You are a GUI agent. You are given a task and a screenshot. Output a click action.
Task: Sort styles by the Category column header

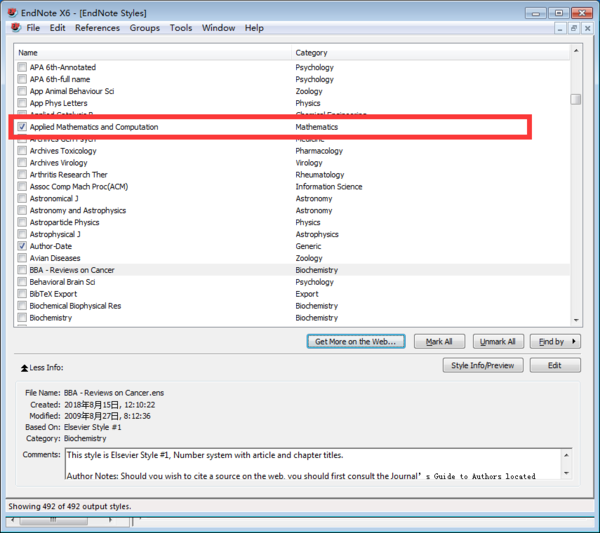pos(430,53)
